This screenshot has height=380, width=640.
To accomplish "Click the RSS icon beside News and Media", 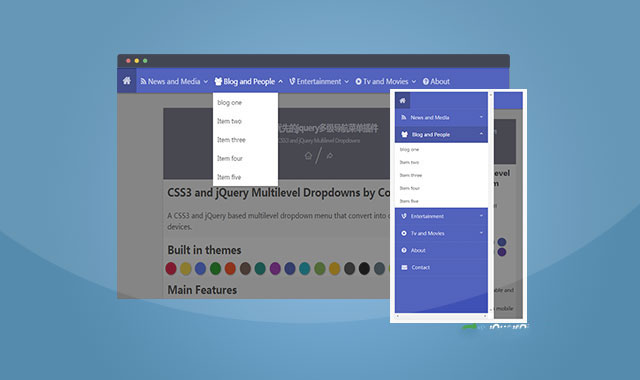I will coord(143,81).
